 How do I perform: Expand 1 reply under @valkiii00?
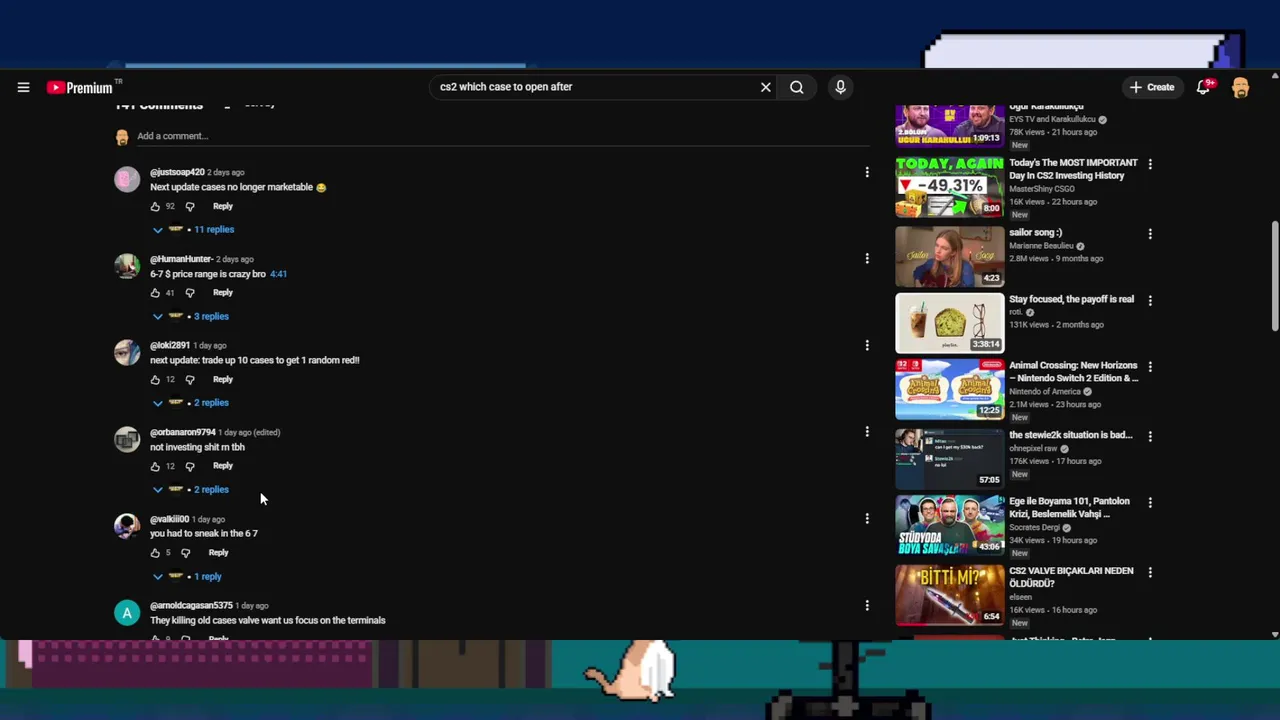coord(188,576)
